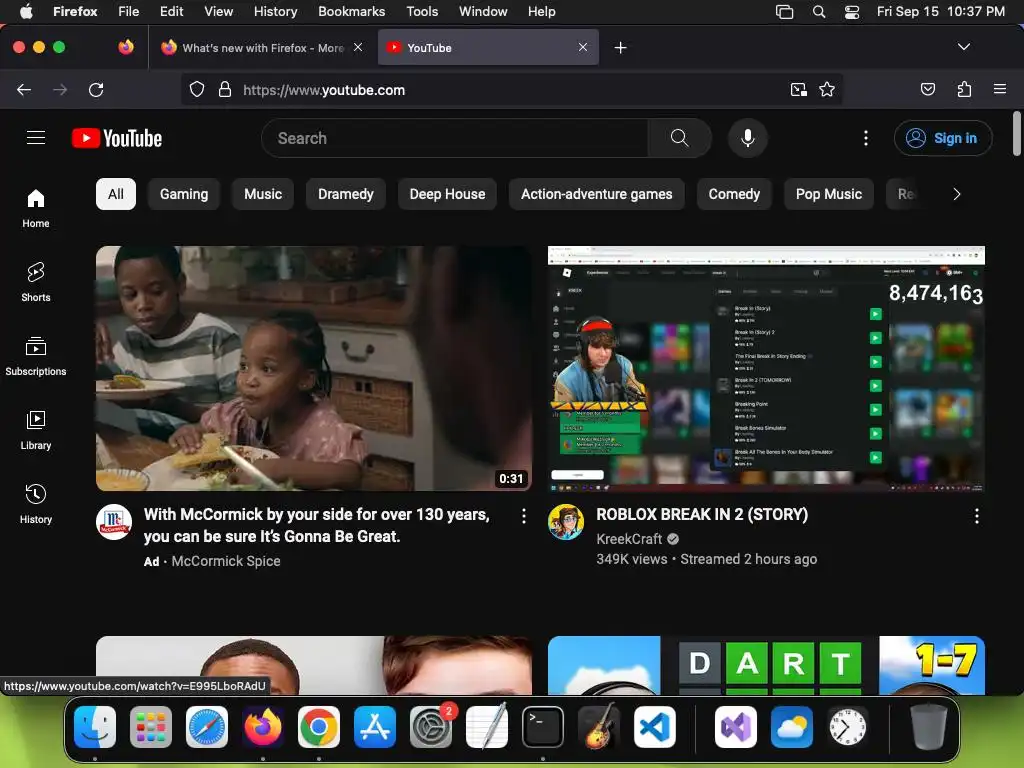Viewport: 1024px width, 768px height.
Task: Select the Deep House filter chip
Action: (x=447, y=194)
